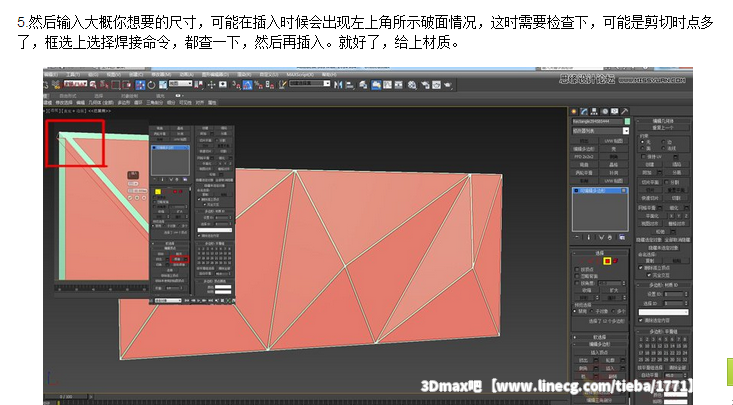Enable the 按顶点 checkbox
This screenshot has height=405, width=733.
click(576, 270)
